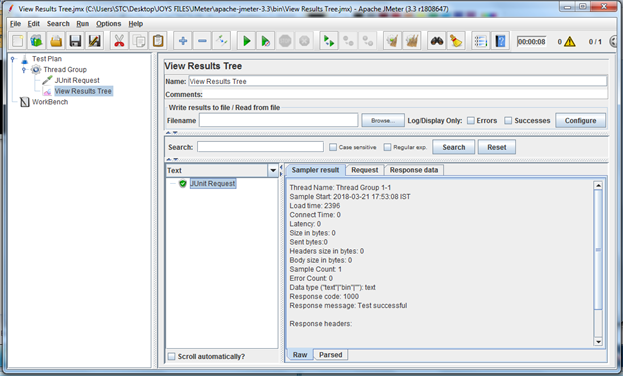Click the Name input field
Image resolution: width=623 pixels, height=376 pixels.
(x=398, y=81)
